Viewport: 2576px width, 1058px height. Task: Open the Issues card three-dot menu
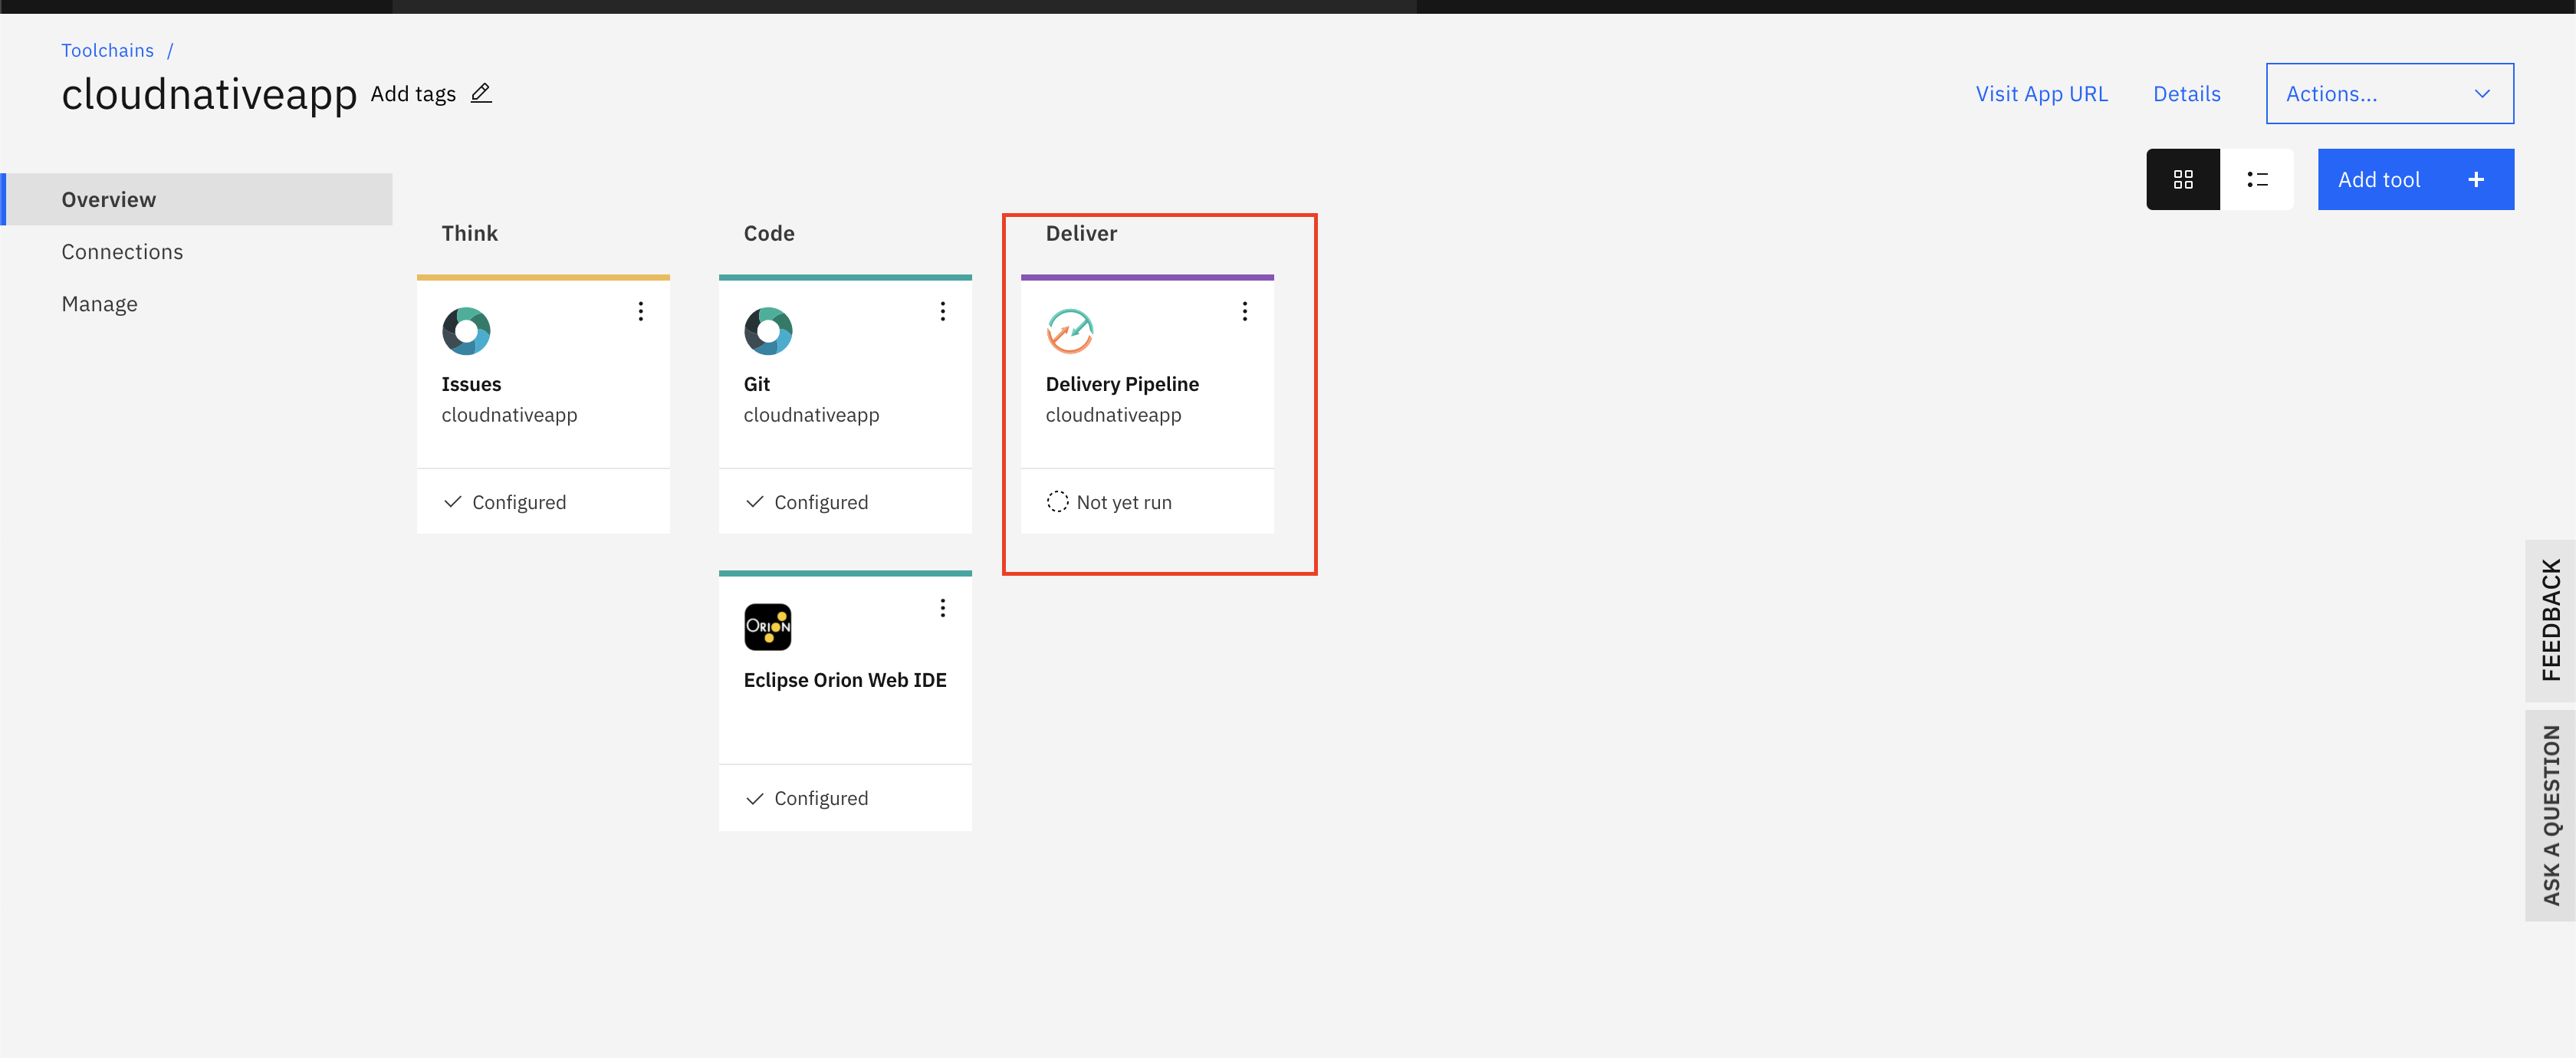[x=641, y=311]
